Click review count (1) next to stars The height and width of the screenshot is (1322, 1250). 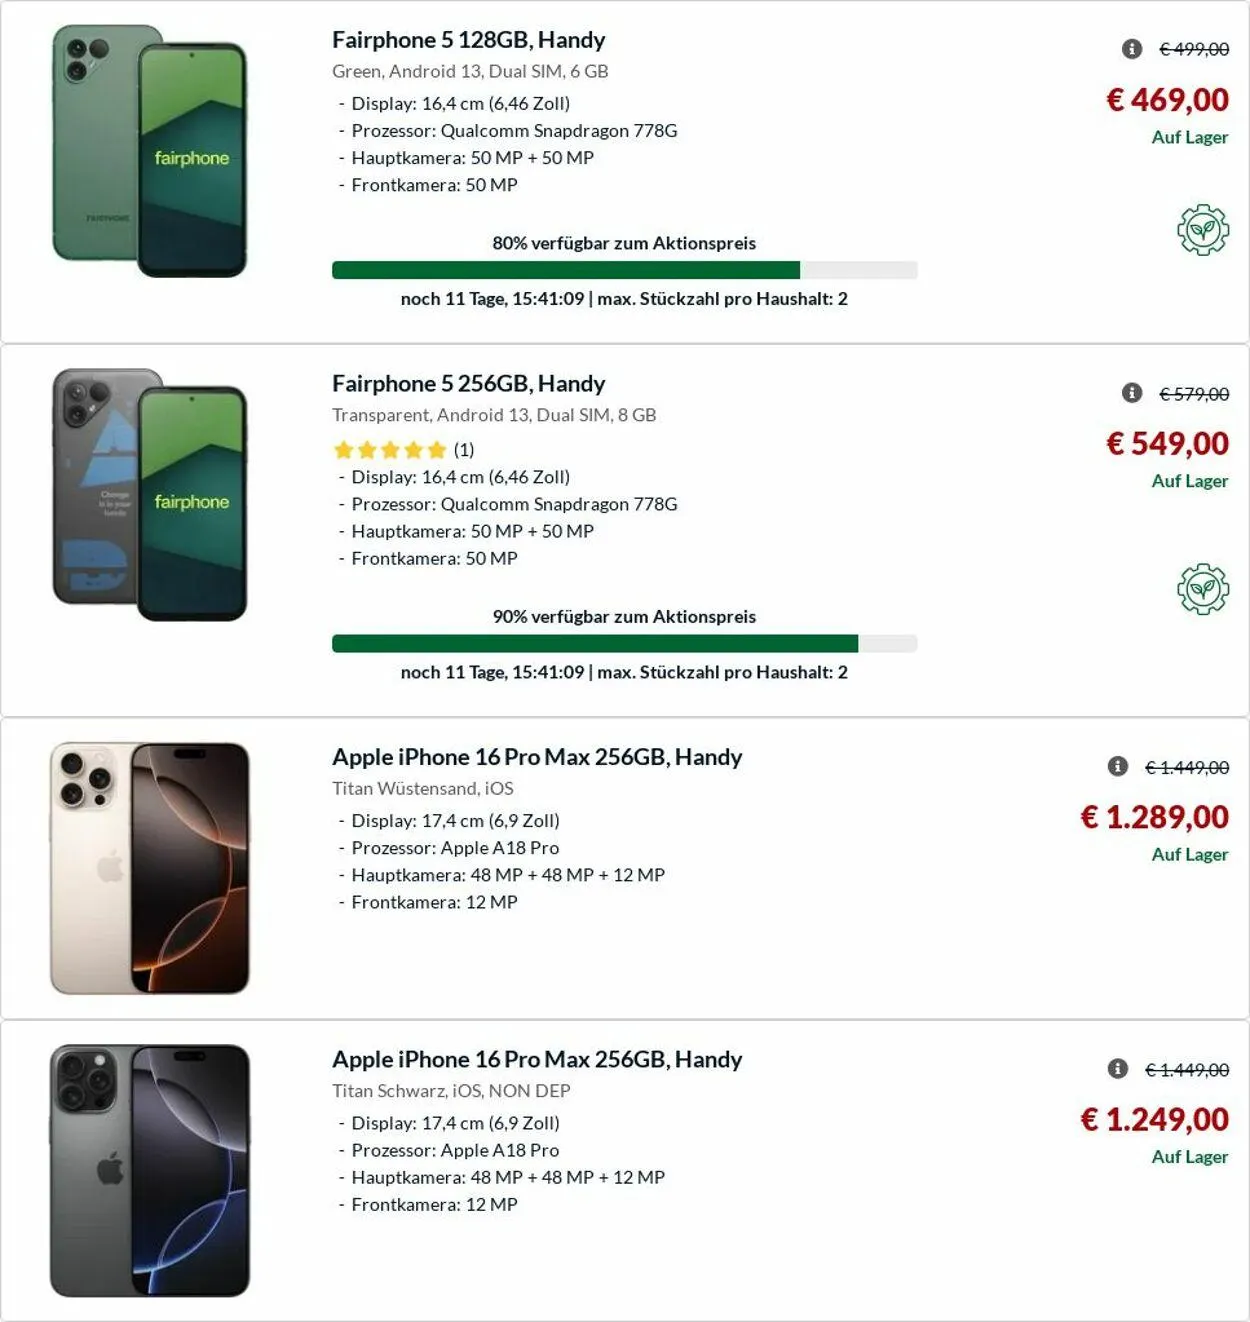tap(464, 450)
